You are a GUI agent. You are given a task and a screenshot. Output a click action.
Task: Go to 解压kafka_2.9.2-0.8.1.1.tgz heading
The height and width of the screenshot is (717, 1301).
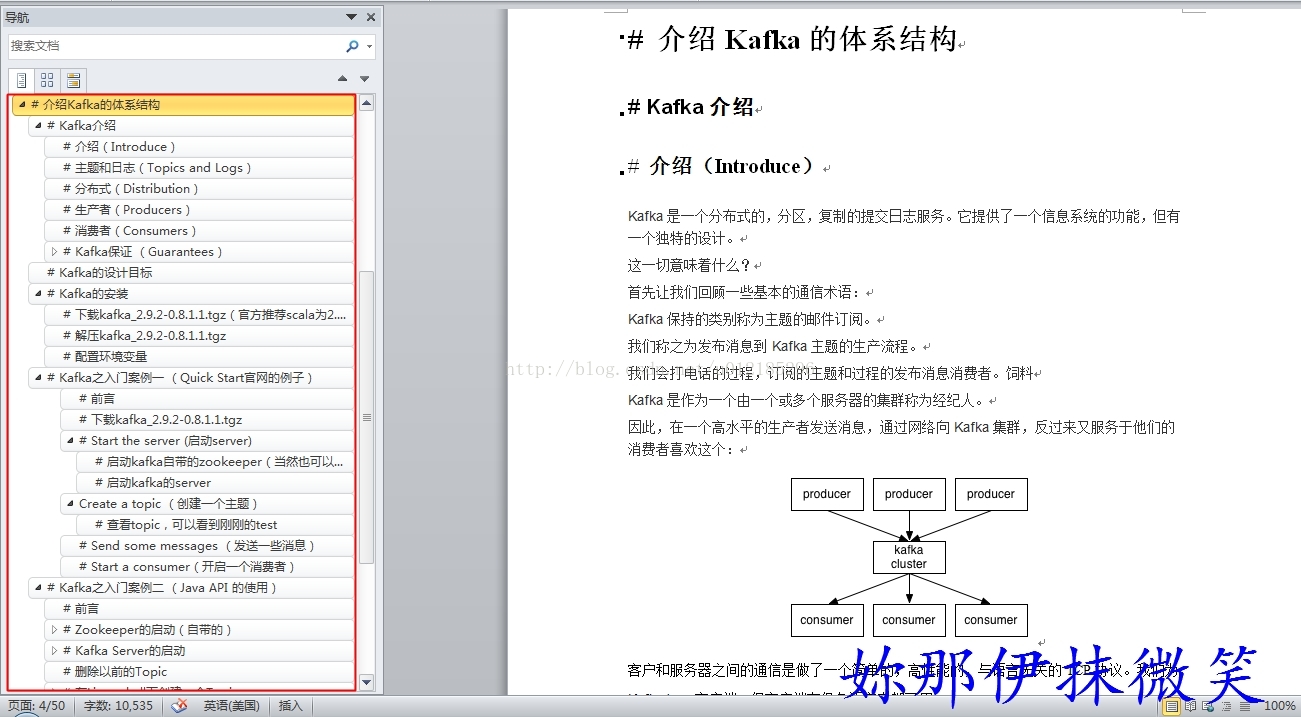point(199,336)
